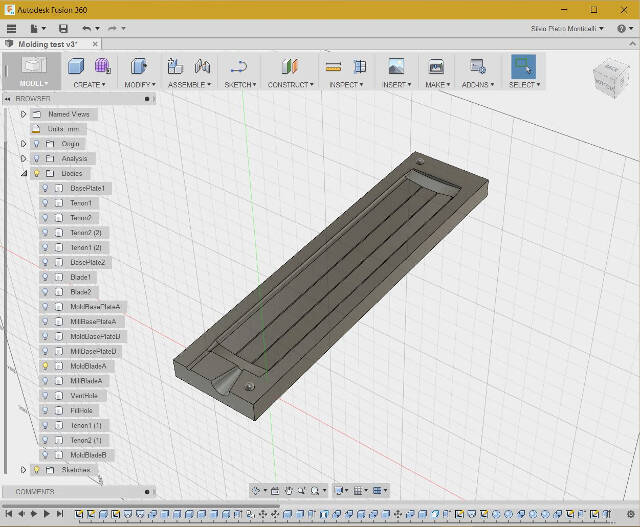
Task: Expand the Named Views node
Action: click(x=23, y=114)
